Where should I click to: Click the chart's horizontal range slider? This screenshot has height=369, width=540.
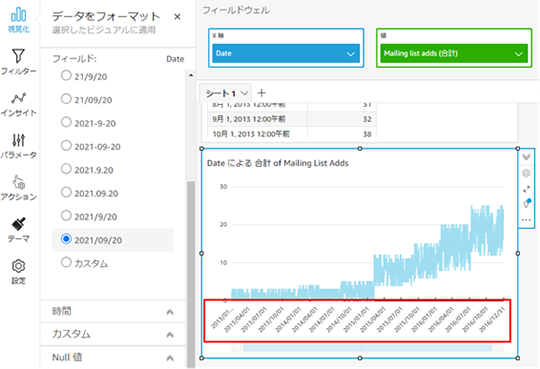(x=367, y=347)
